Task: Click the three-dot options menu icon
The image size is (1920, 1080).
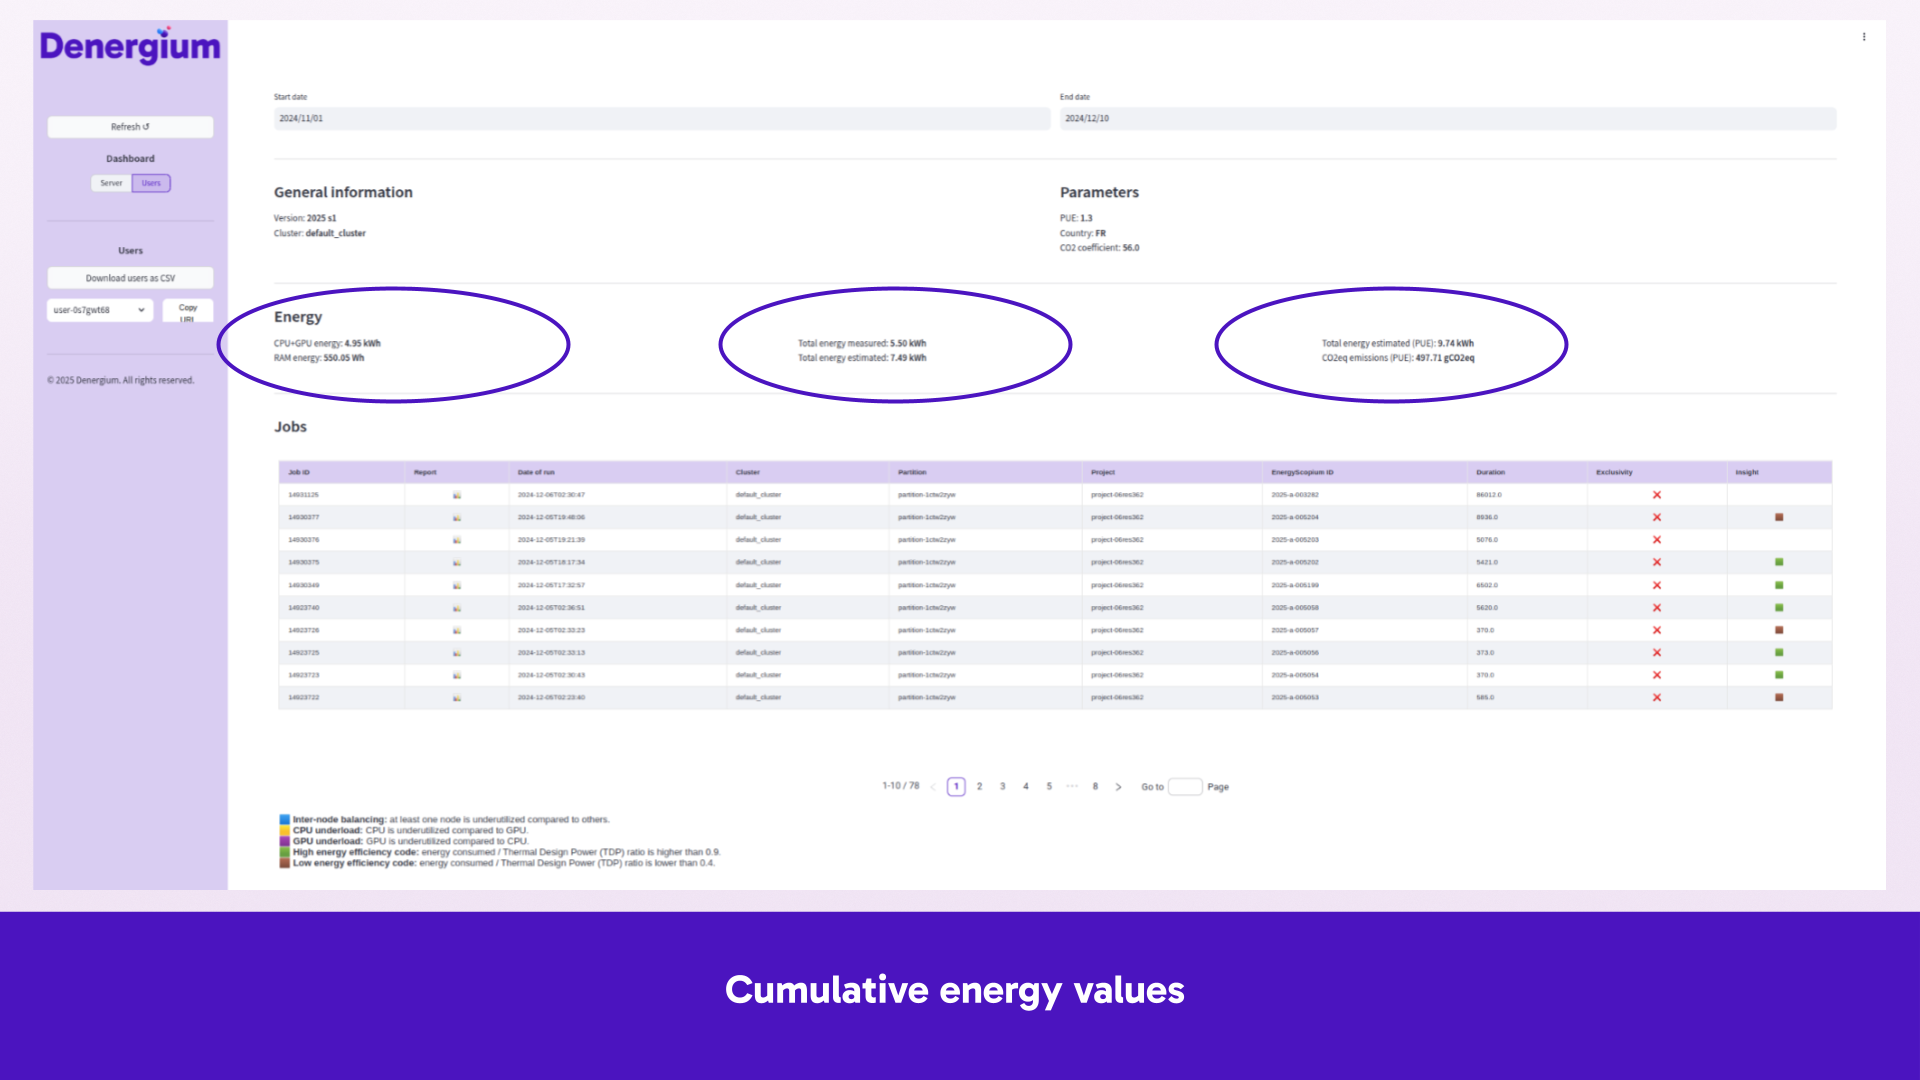Action: point(1863,37)
